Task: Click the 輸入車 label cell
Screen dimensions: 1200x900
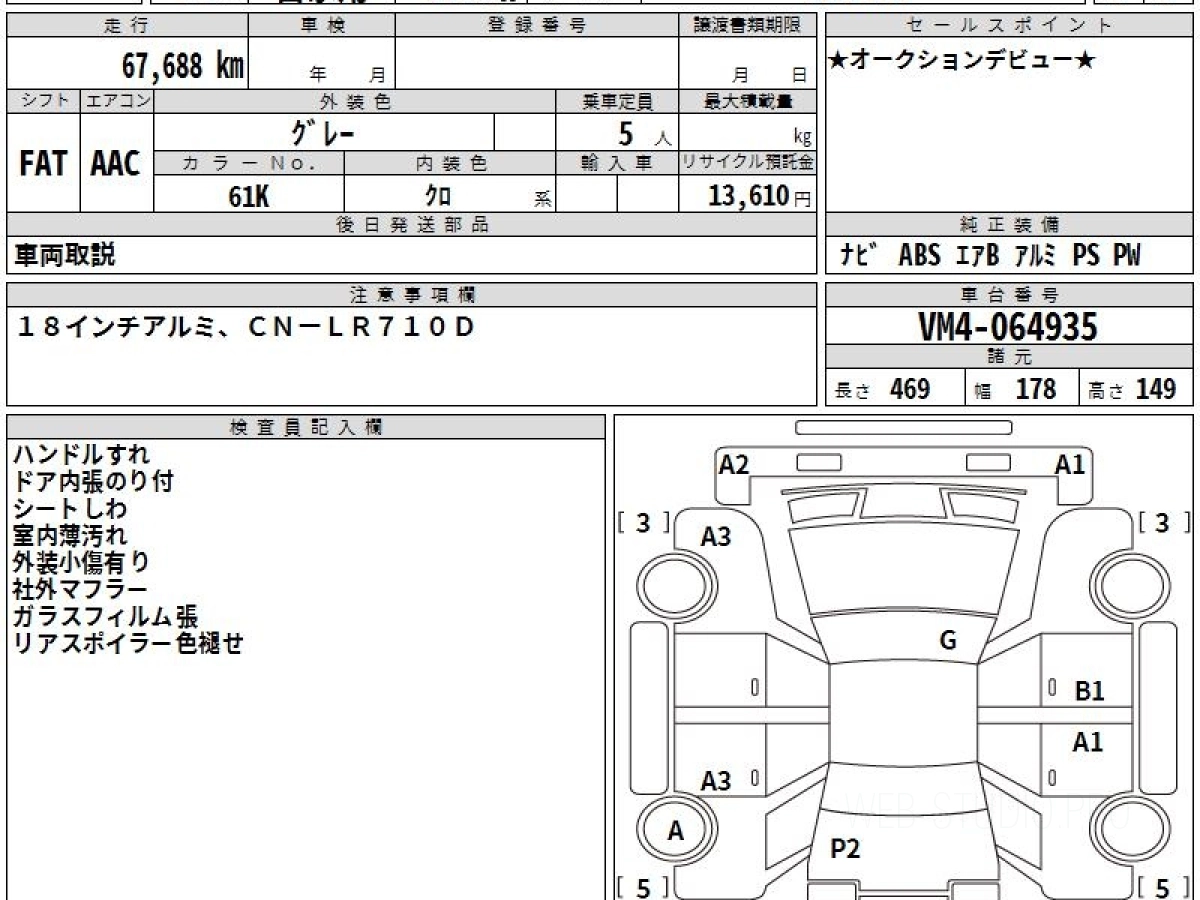Action: coord(617,163)
